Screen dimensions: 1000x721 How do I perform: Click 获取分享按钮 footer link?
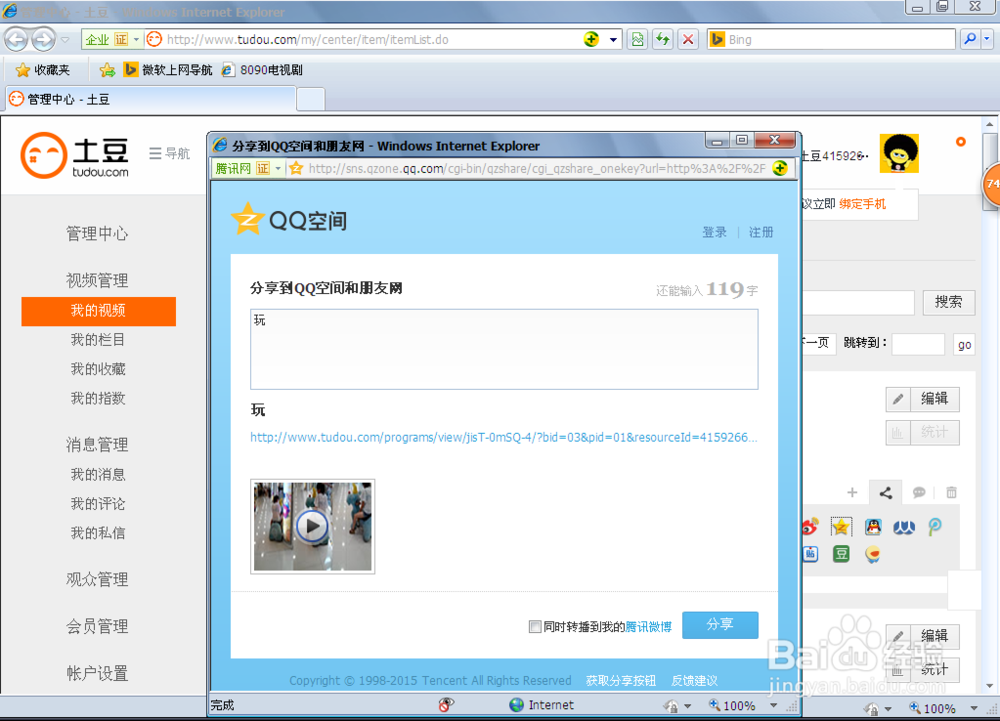[x=621, y=680]
